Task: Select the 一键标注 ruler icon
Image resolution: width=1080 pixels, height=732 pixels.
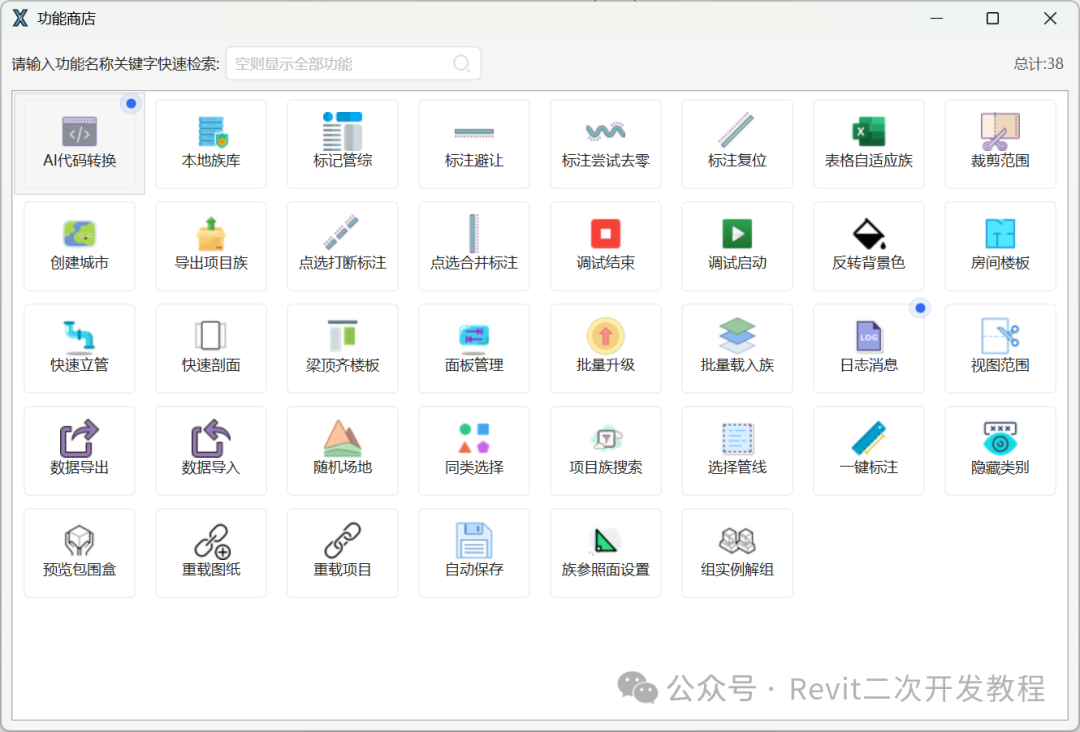Action: click(869, 438)
